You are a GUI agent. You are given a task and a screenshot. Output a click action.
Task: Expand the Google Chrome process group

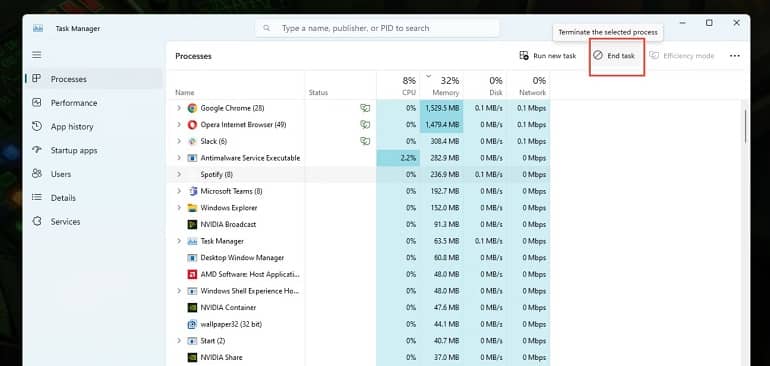coord(179,108)
